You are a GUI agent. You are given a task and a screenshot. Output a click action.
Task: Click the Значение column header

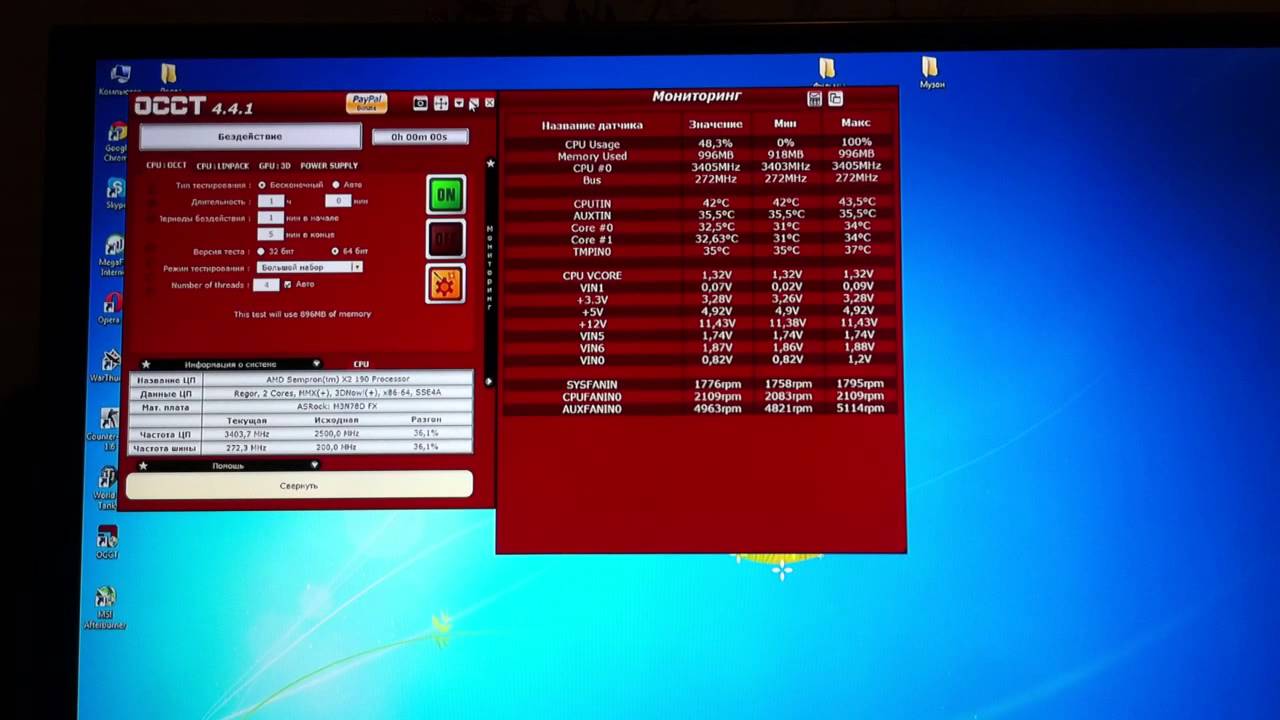[715, 124]
